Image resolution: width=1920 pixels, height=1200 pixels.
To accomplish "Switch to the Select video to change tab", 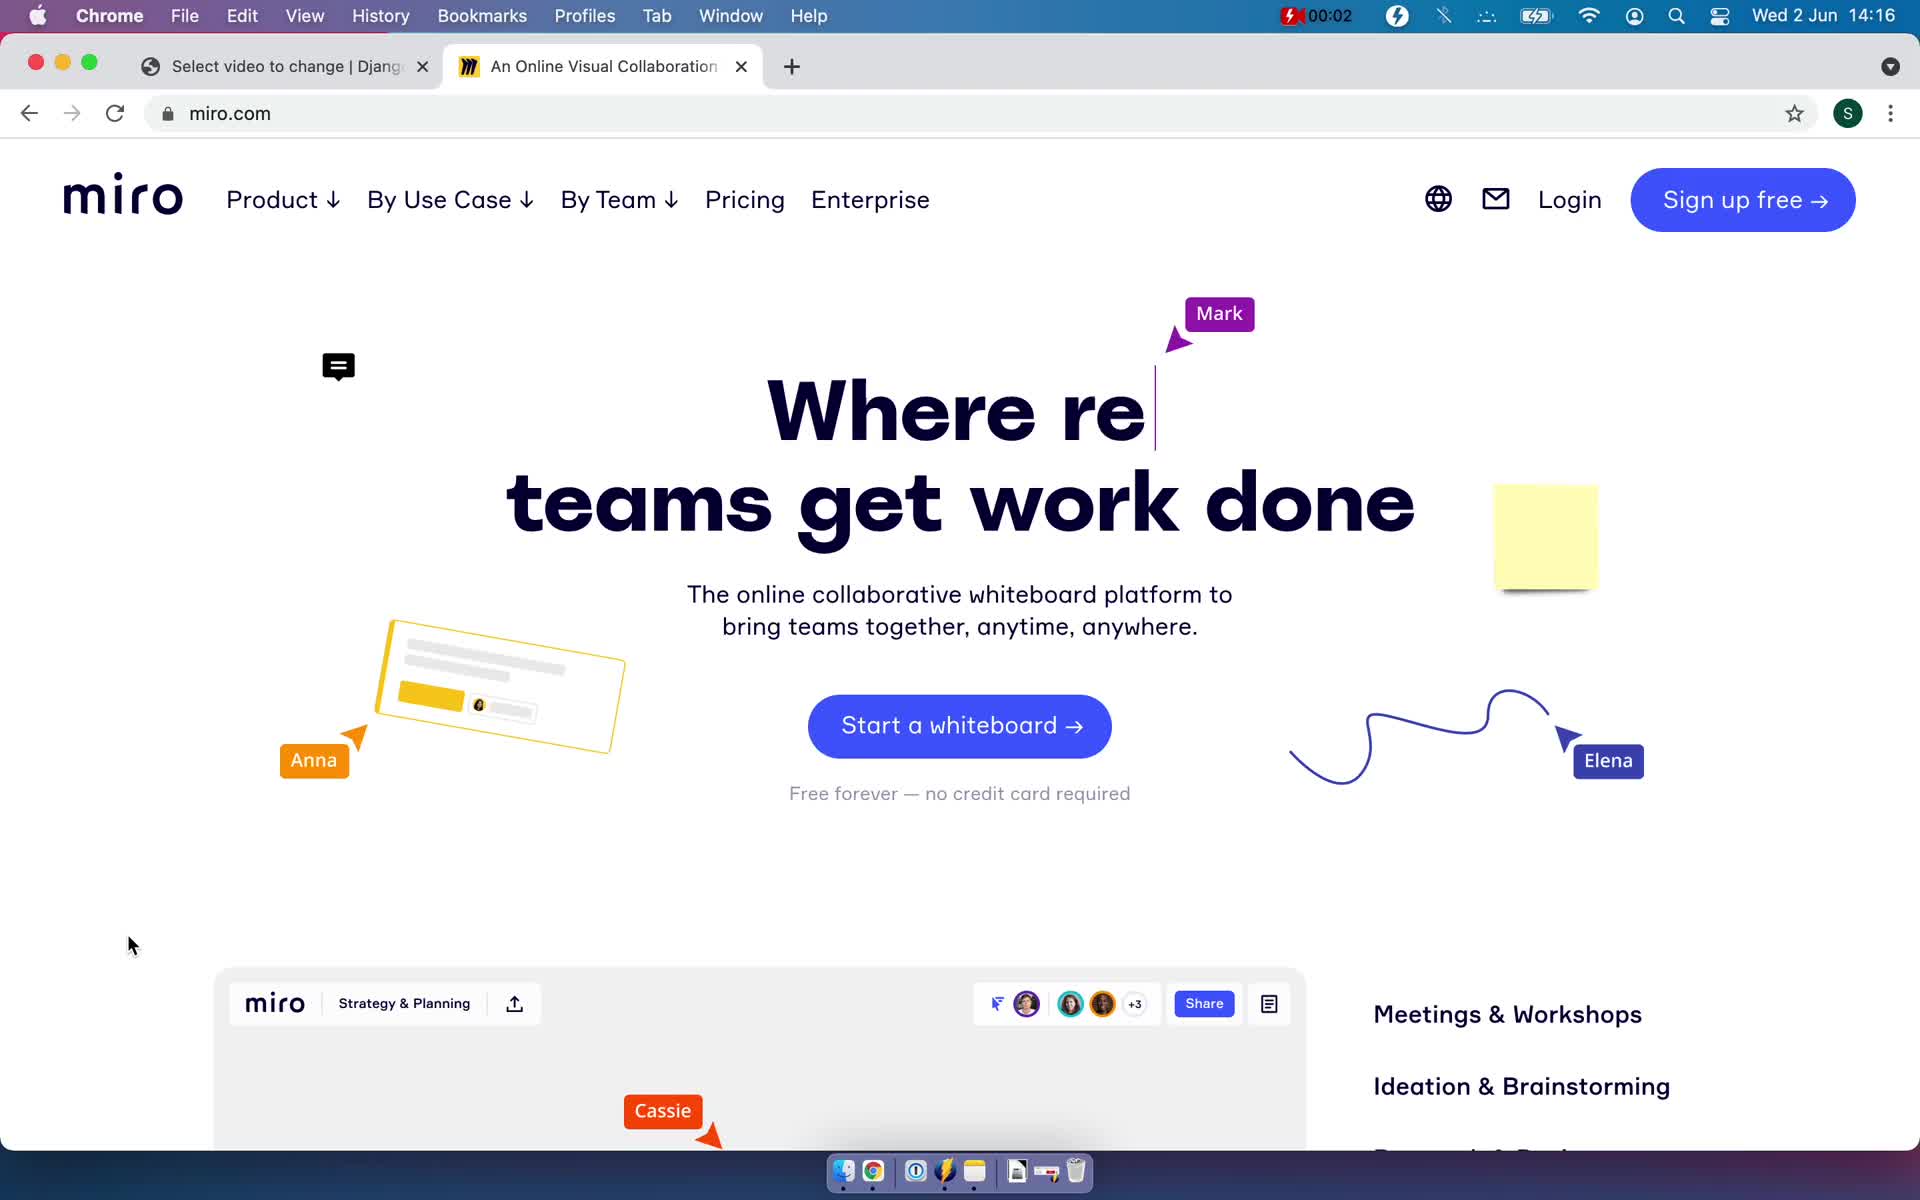I will click(x=287, y=67).
